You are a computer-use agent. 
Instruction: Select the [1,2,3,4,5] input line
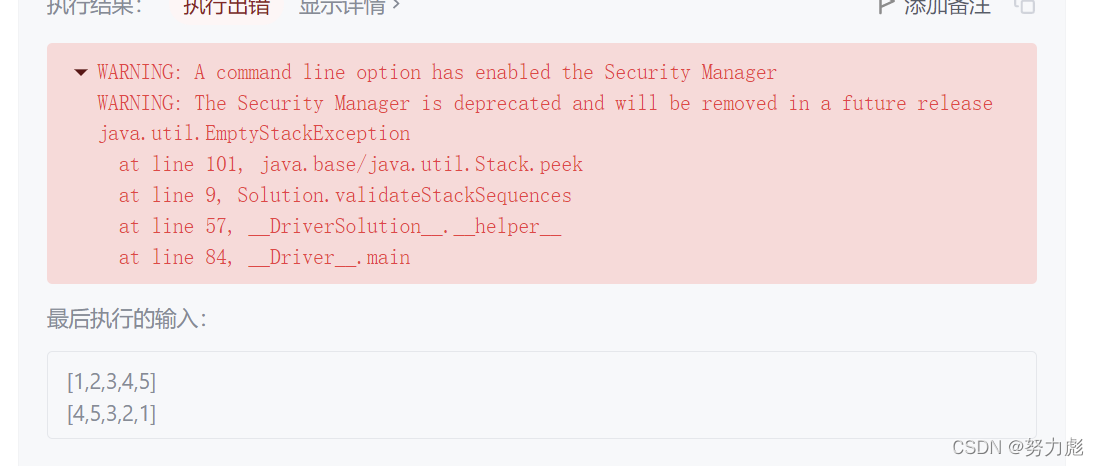pos(112,381)
